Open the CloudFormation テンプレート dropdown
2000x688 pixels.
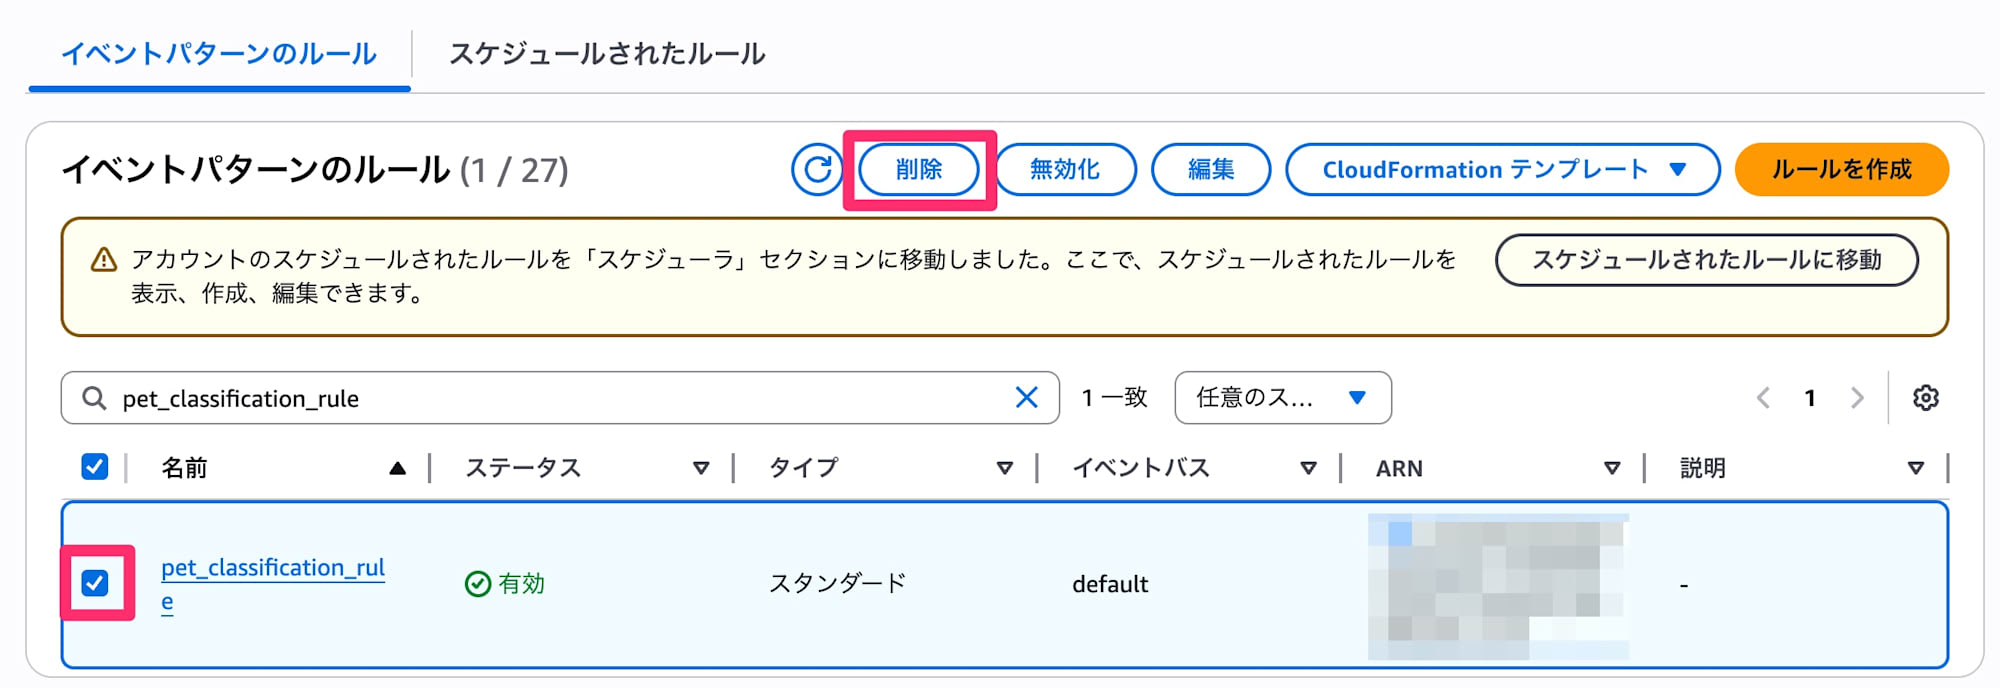point(1502,170)
